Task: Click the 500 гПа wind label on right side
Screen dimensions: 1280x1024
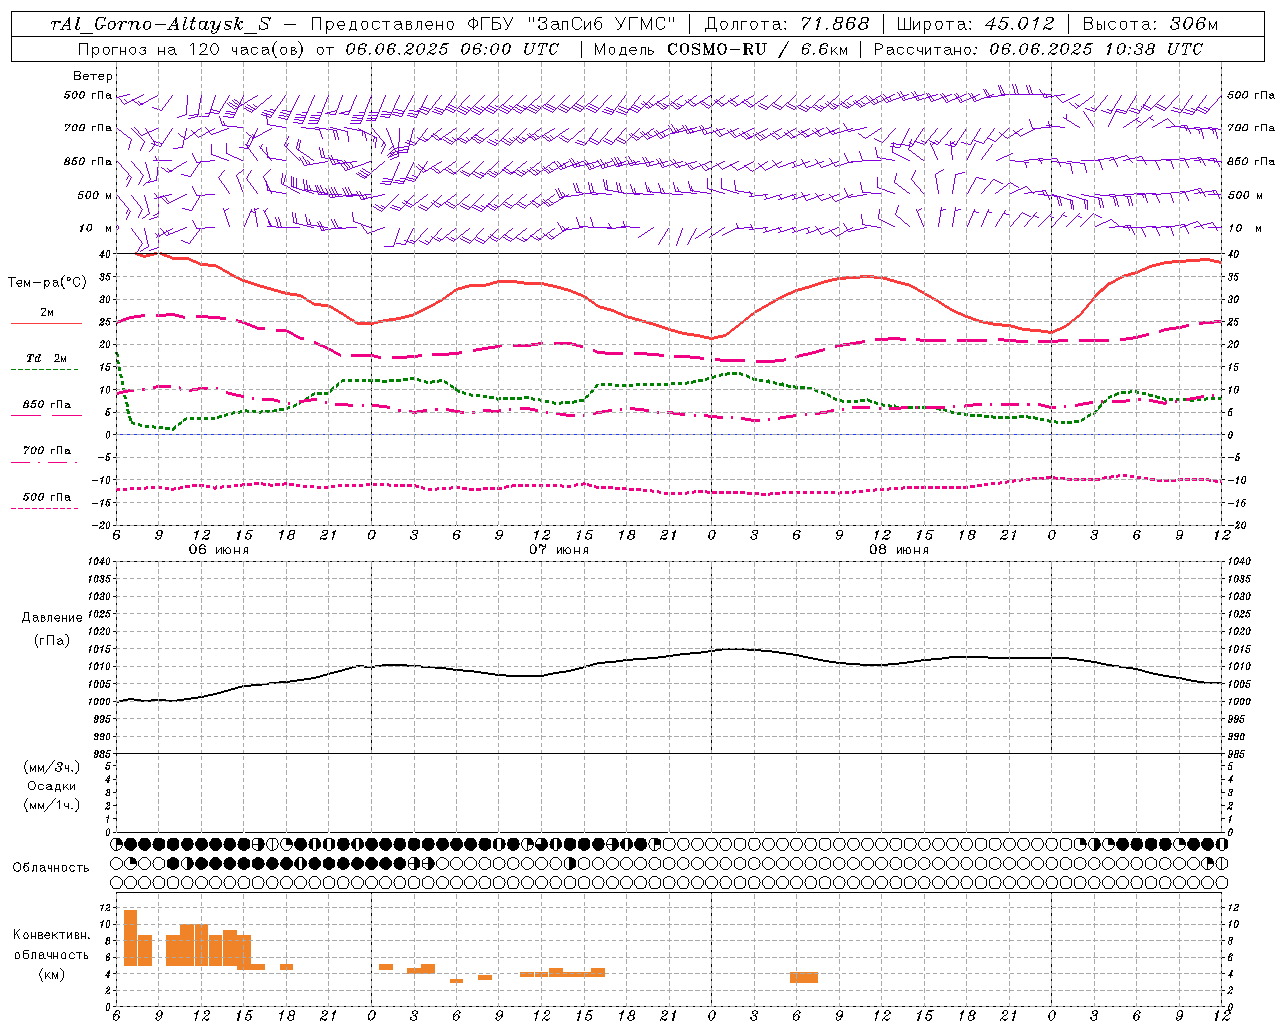Action: click(x=1251, y=95)
